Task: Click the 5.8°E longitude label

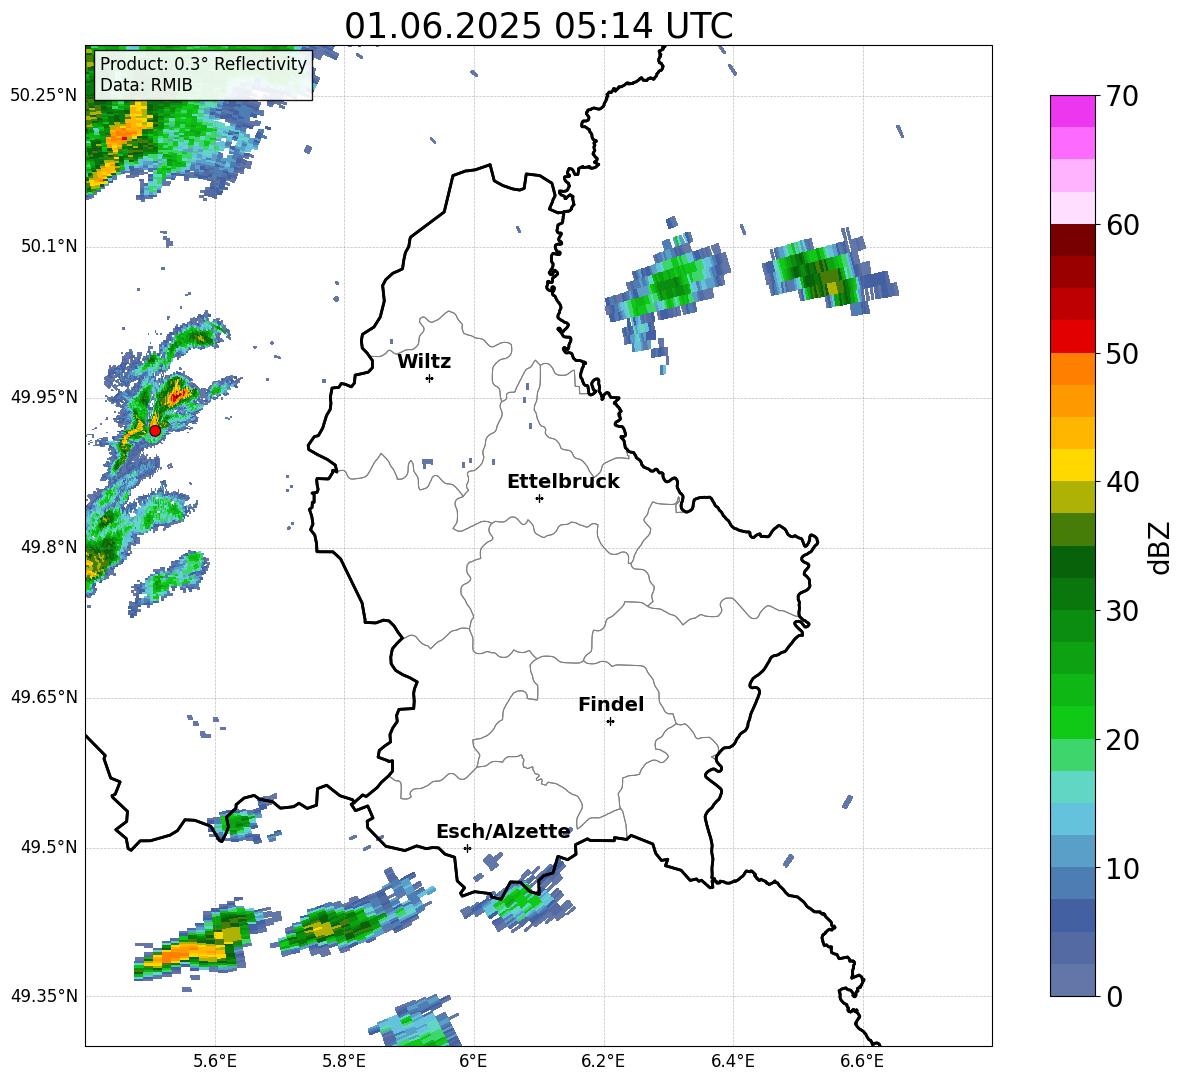Action: pyautogui.click(x=344, y=1061)
